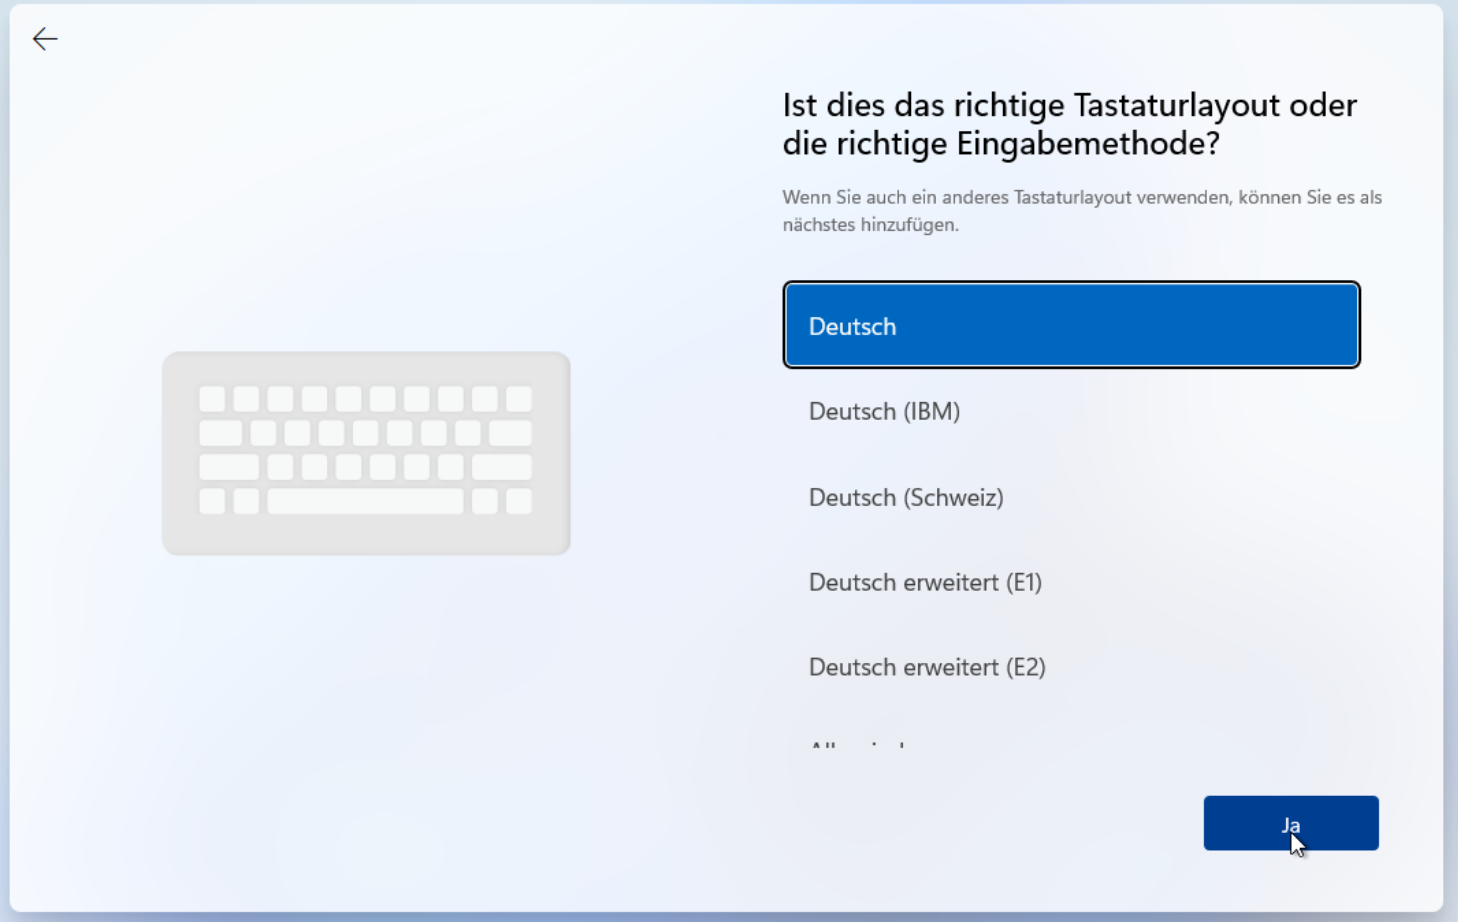The width and height of the screenshot is (1458, 922).
Task: Select the Deutsch keyboard layout
Action: tap(1071, 326)
